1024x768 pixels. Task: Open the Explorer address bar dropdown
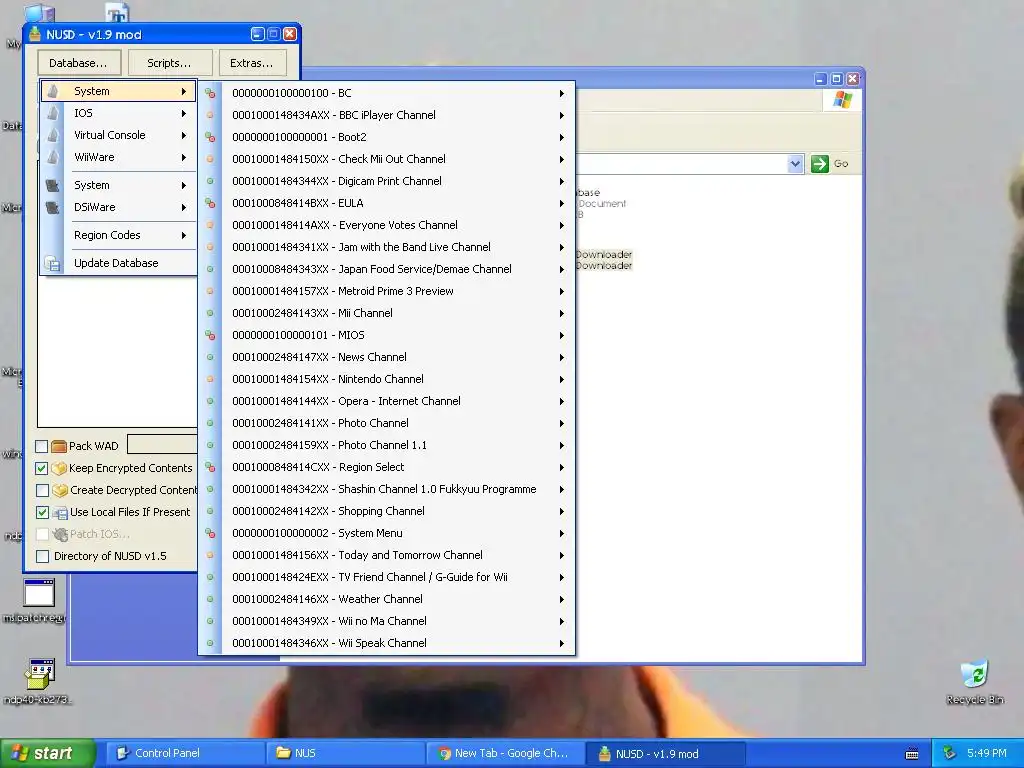click(795, 164)
